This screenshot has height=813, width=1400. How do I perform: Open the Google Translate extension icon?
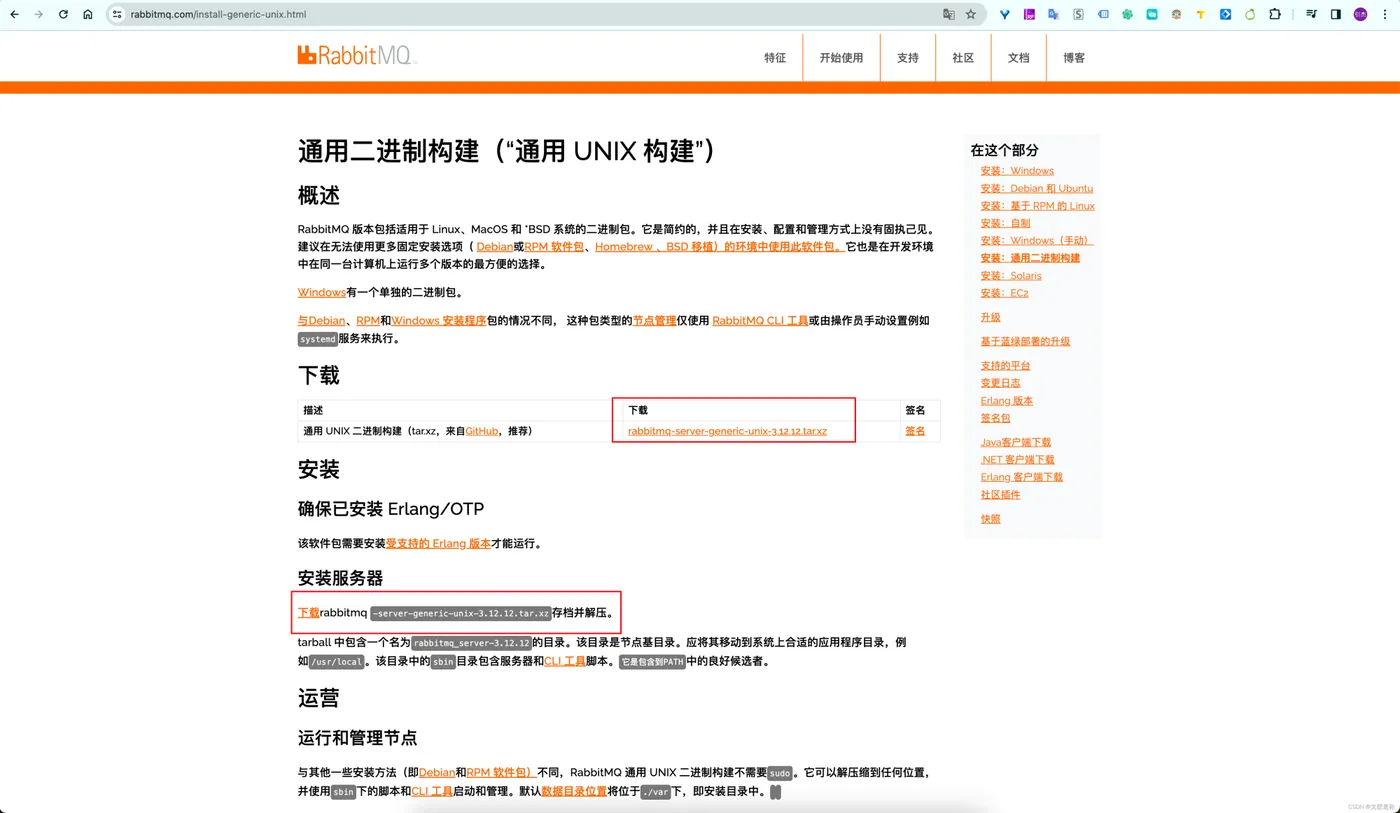tap(1053, 14)
